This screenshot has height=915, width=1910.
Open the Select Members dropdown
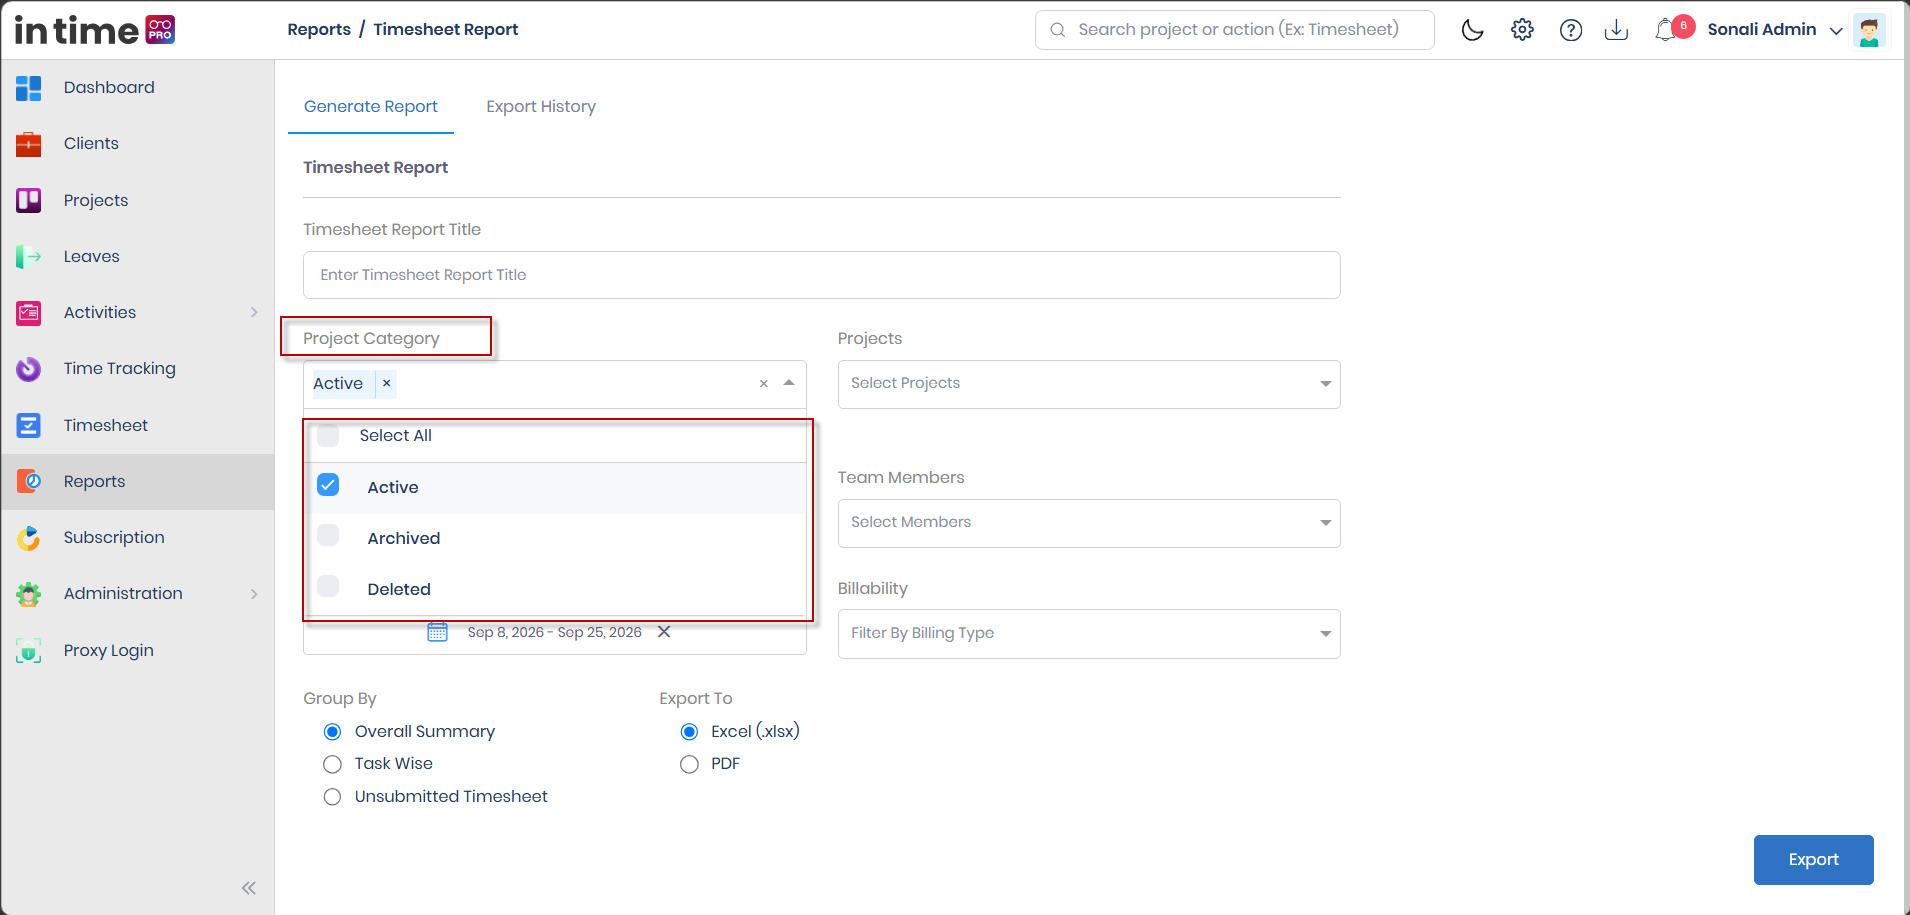click(1089, 523)
